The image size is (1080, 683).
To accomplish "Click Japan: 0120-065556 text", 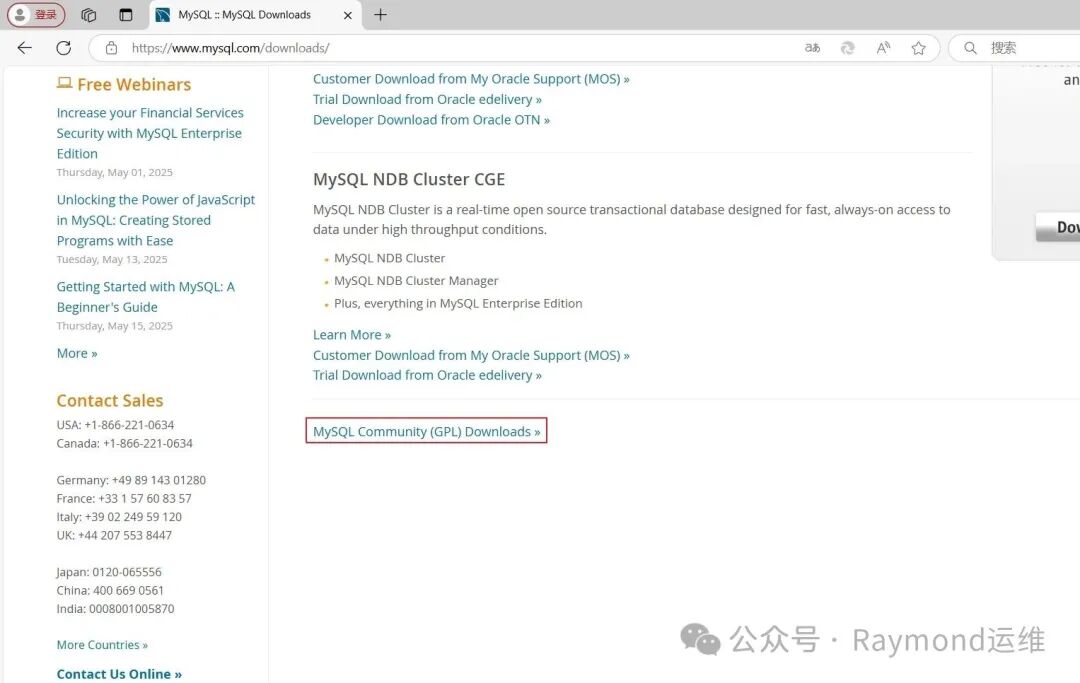I will click(109, 572).
